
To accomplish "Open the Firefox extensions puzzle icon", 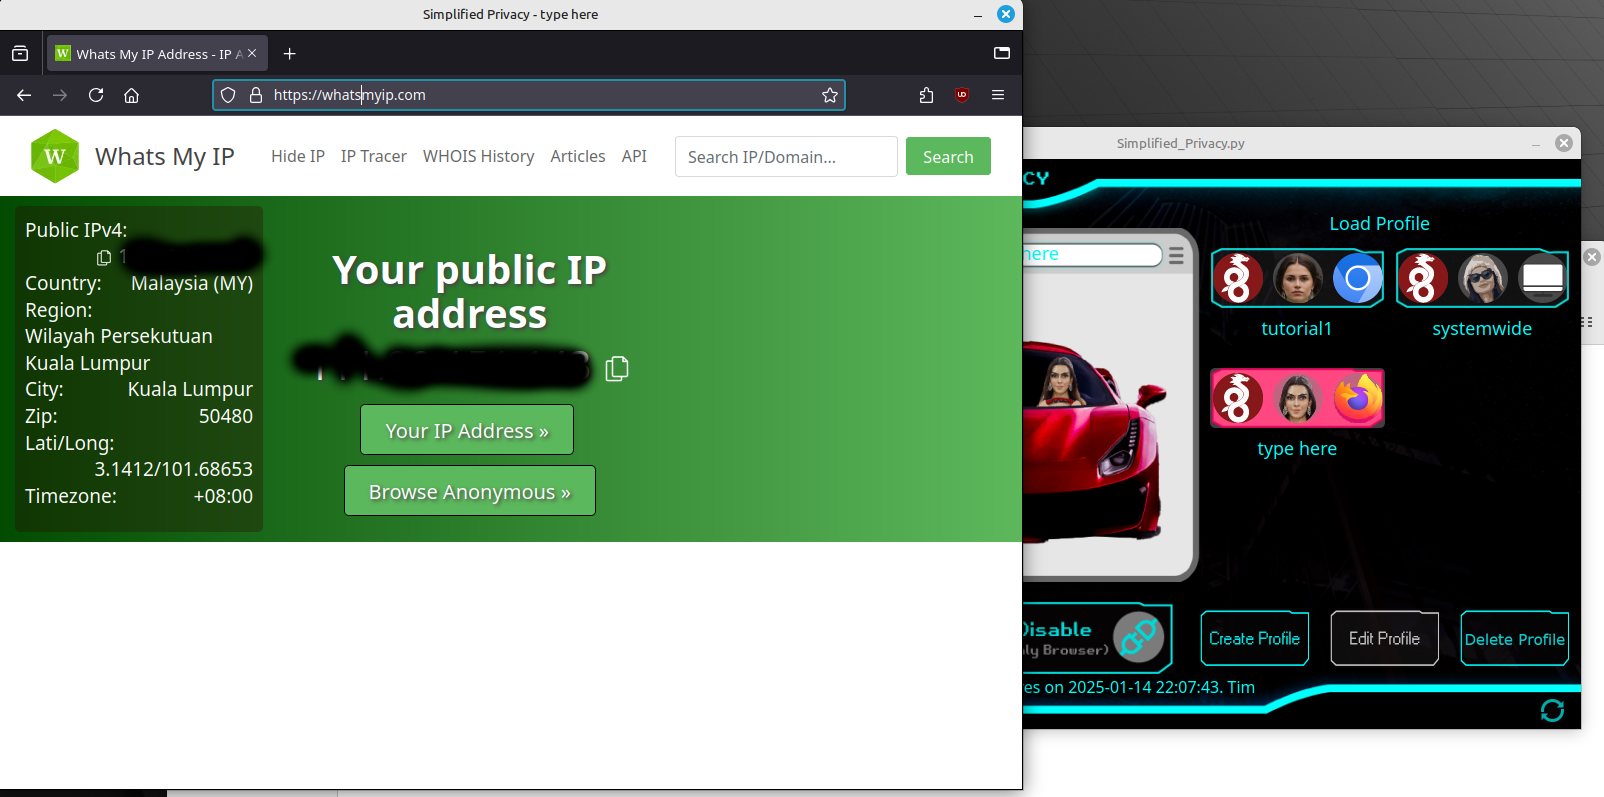I will [926, 95].
